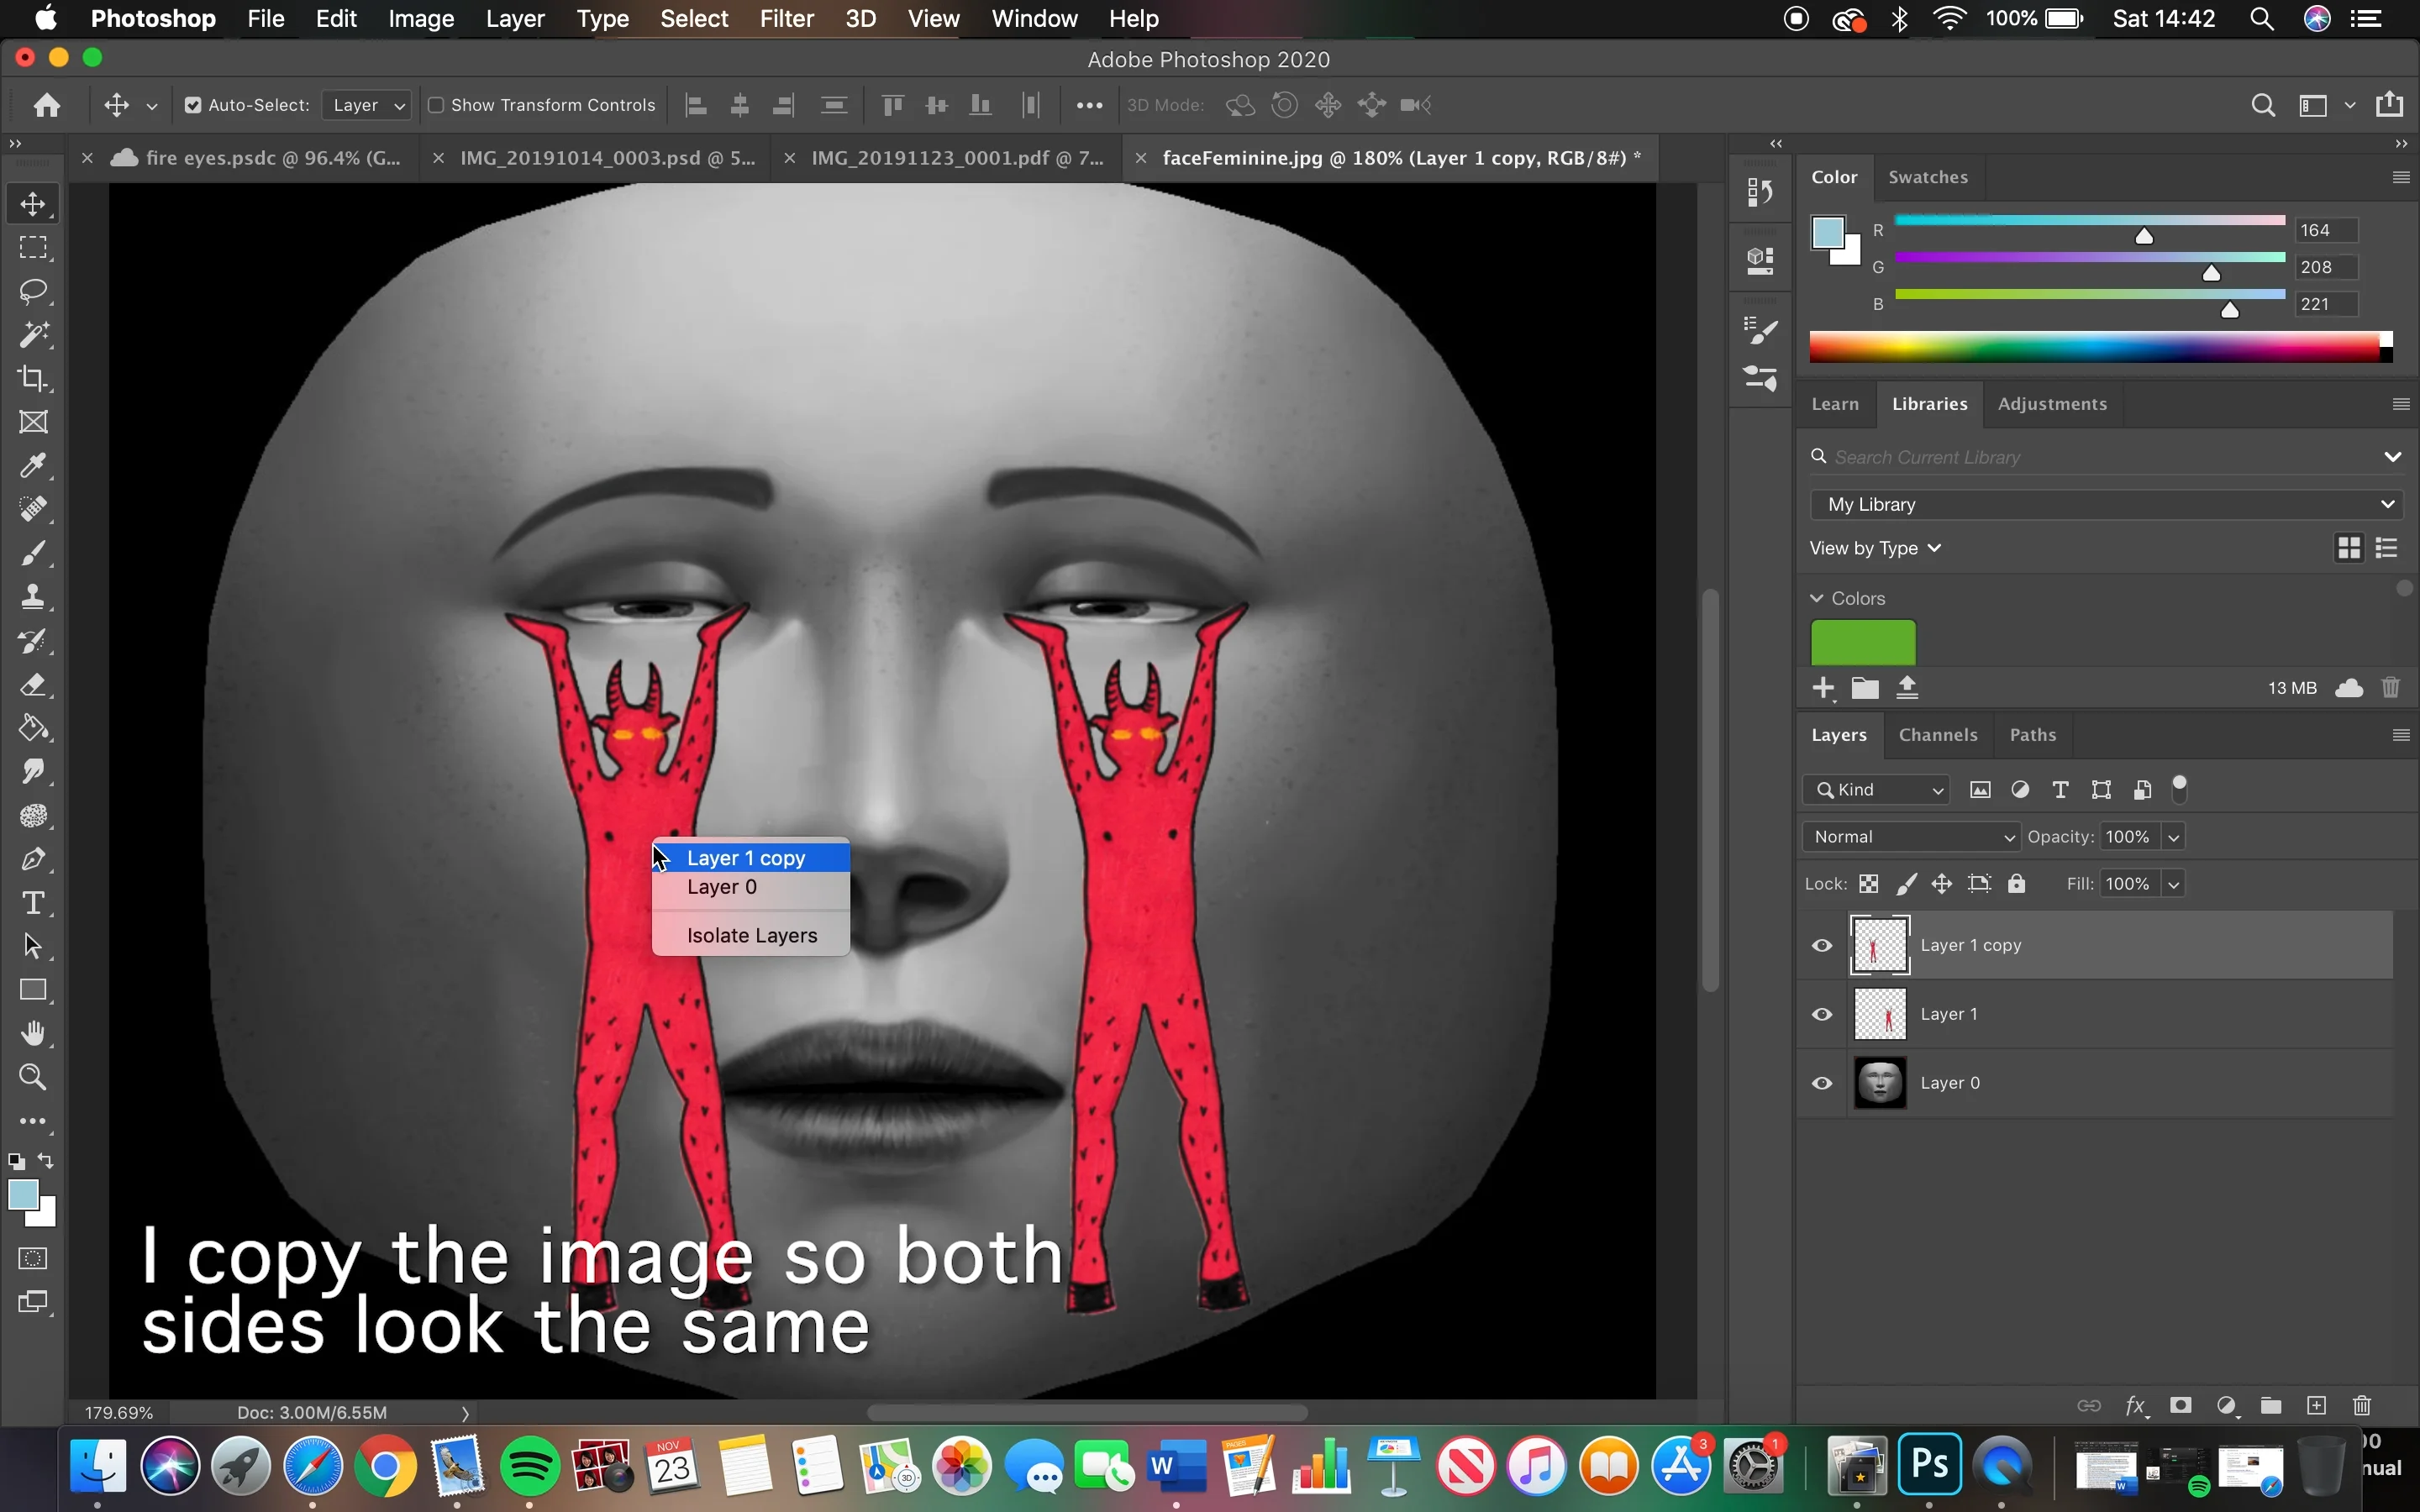
Task: Select the Clone Stamp tool
Action: click(x=33, y=597)
